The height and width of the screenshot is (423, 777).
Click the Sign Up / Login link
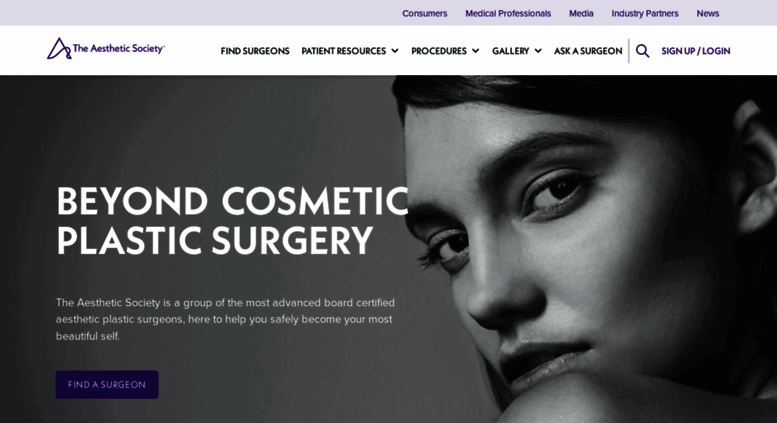pyautogui.click(x=695, y=51)
